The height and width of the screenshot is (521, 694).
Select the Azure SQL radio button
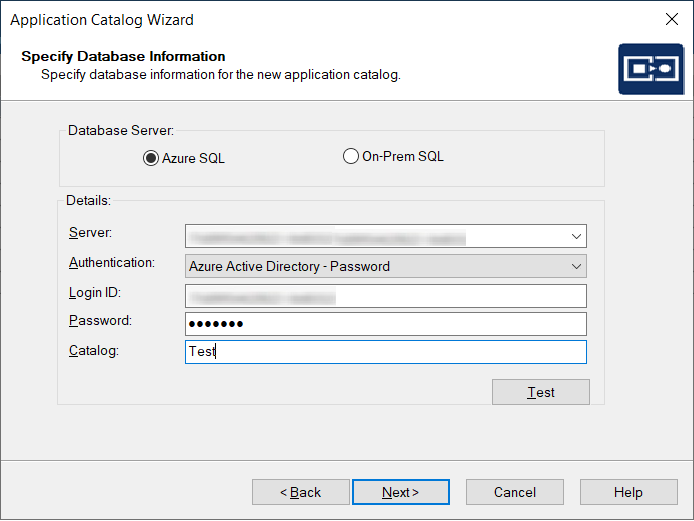click(151, 158)
